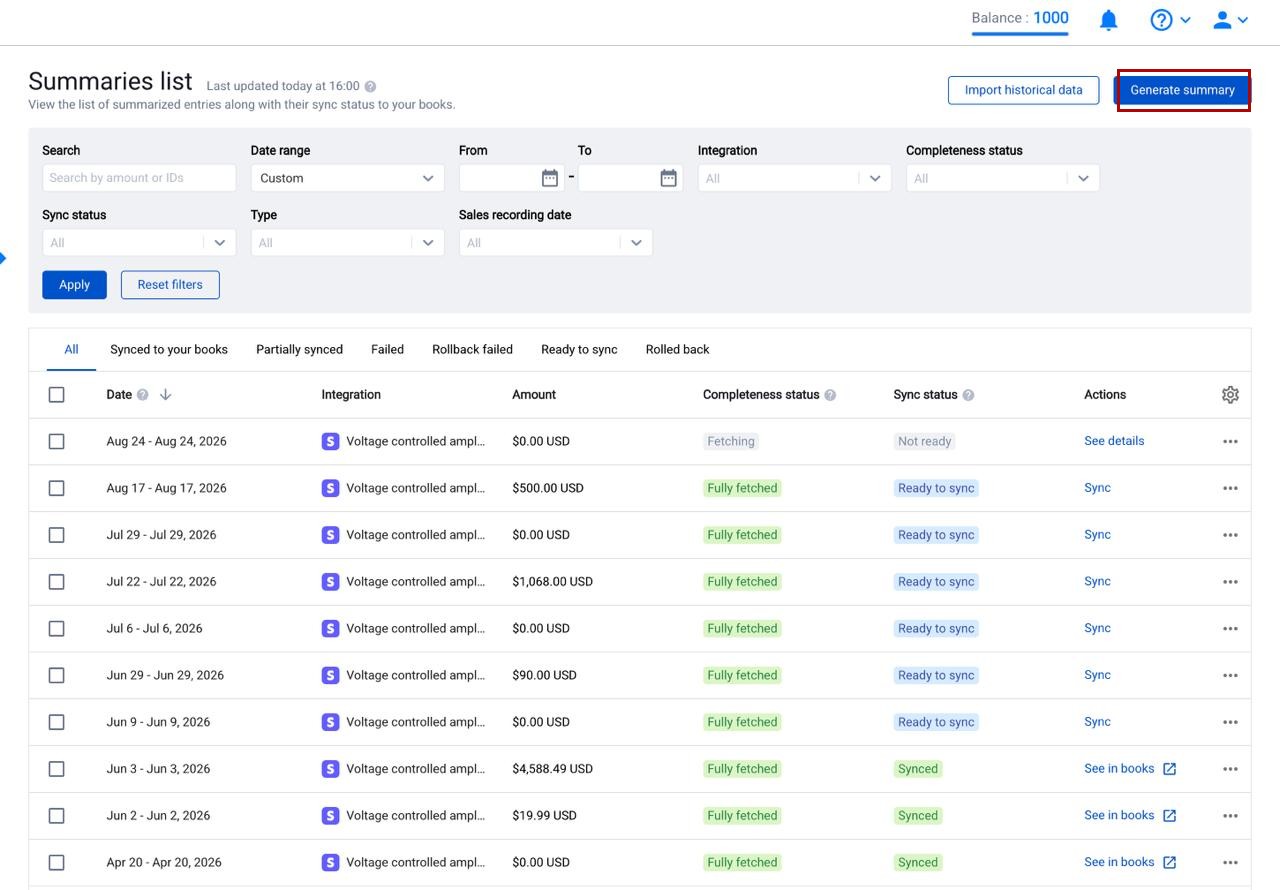
Task: Switch to the Ready to sync tab
Action: 579,350
